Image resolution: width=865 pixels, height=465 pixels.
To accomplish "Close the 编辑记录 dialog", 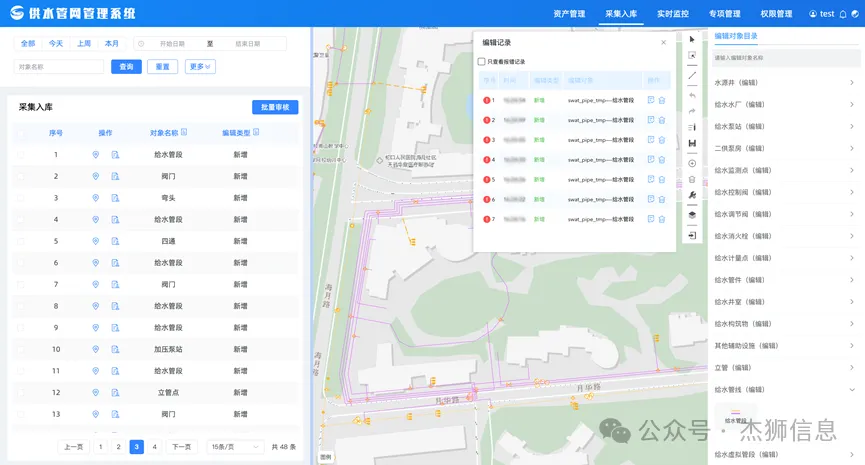I will pyautogui.click(x=664, y=42).
